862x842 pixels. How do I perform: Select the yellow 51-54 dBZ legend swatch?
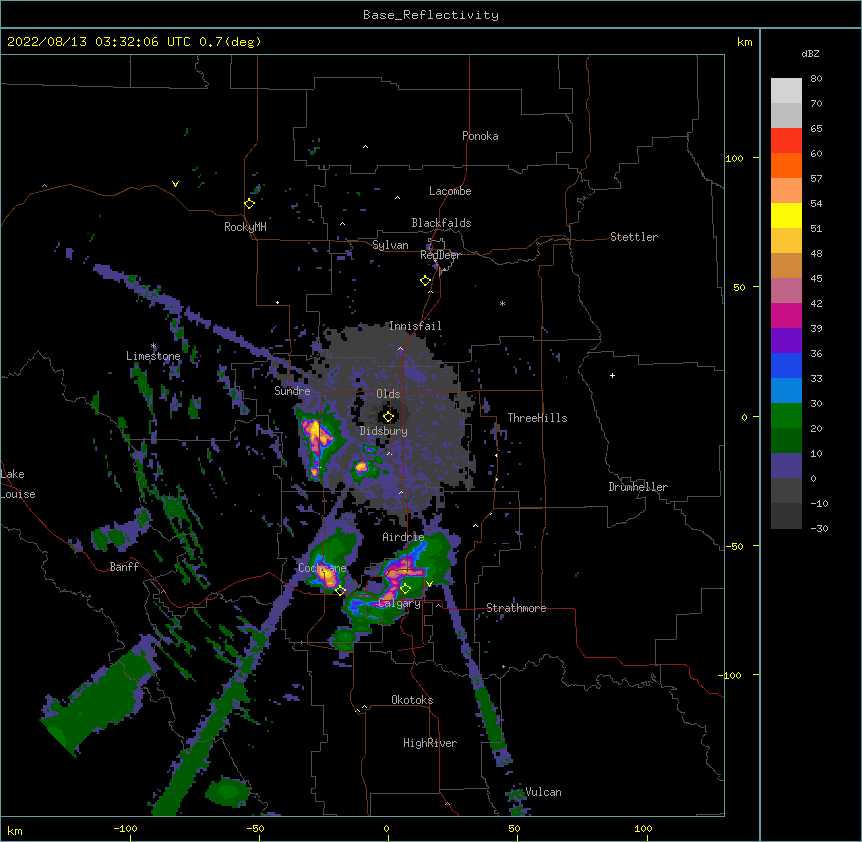(x=786, y=216)
